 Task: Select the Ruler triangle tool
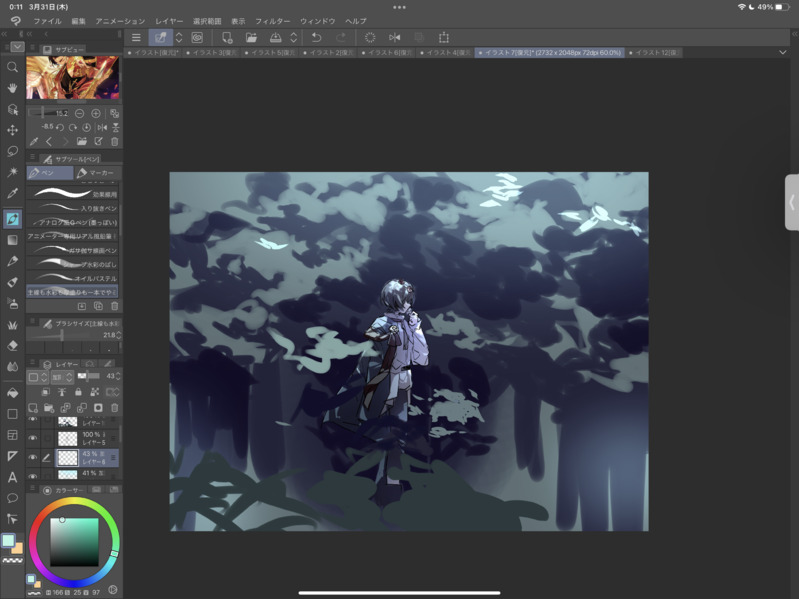point(12,456)
